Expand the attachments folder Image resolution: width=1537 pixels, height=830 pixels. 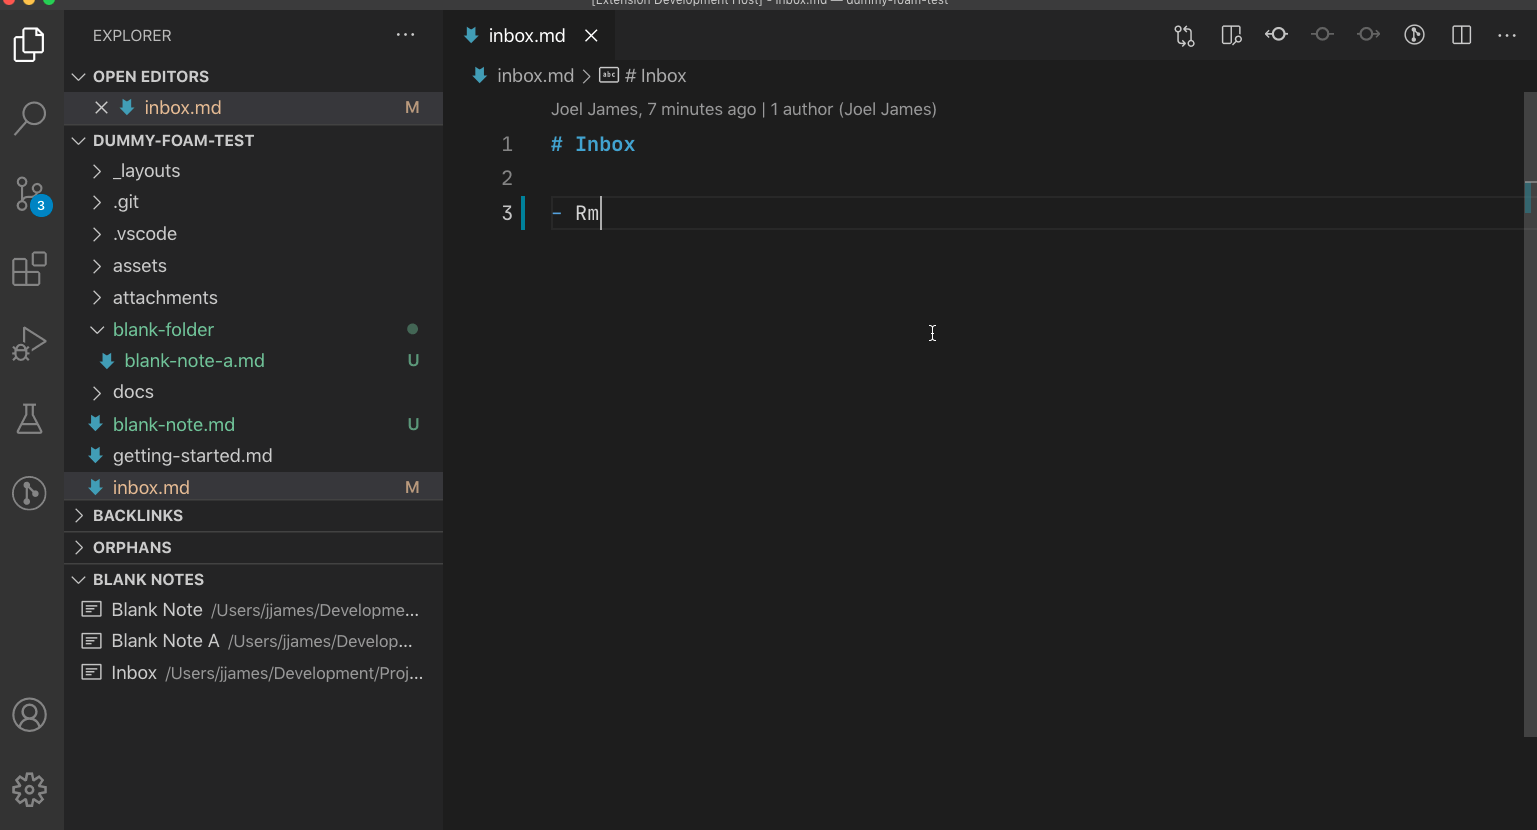click(x=254, y=298)
